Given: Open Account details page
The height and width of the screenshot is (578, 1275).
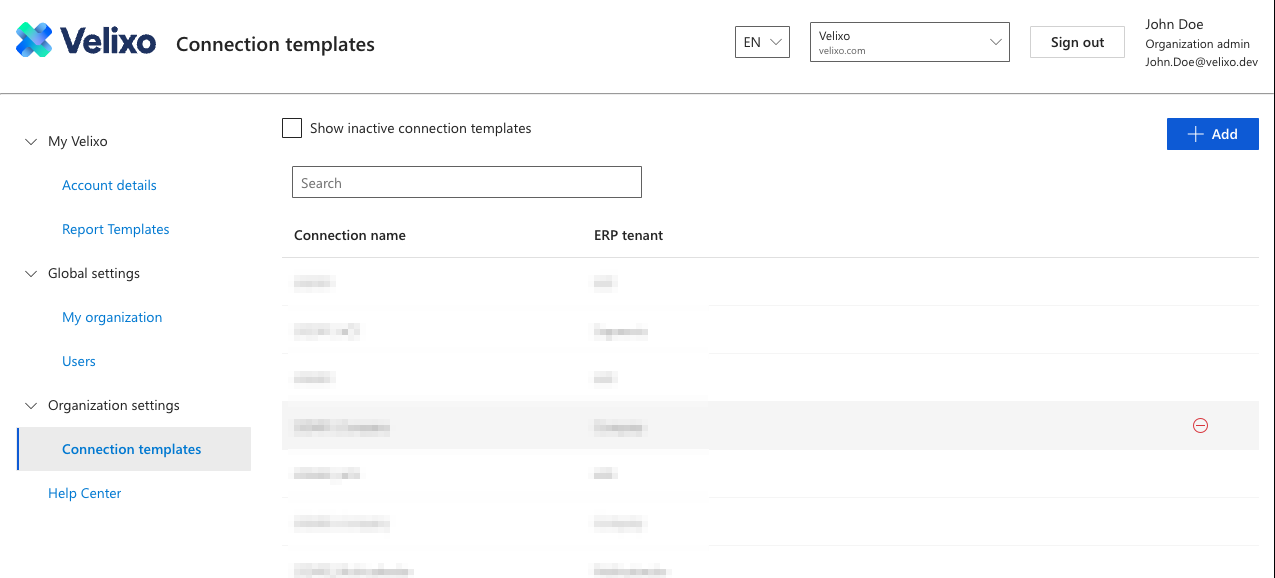Looking at the screenshot, I should (109, 185).
